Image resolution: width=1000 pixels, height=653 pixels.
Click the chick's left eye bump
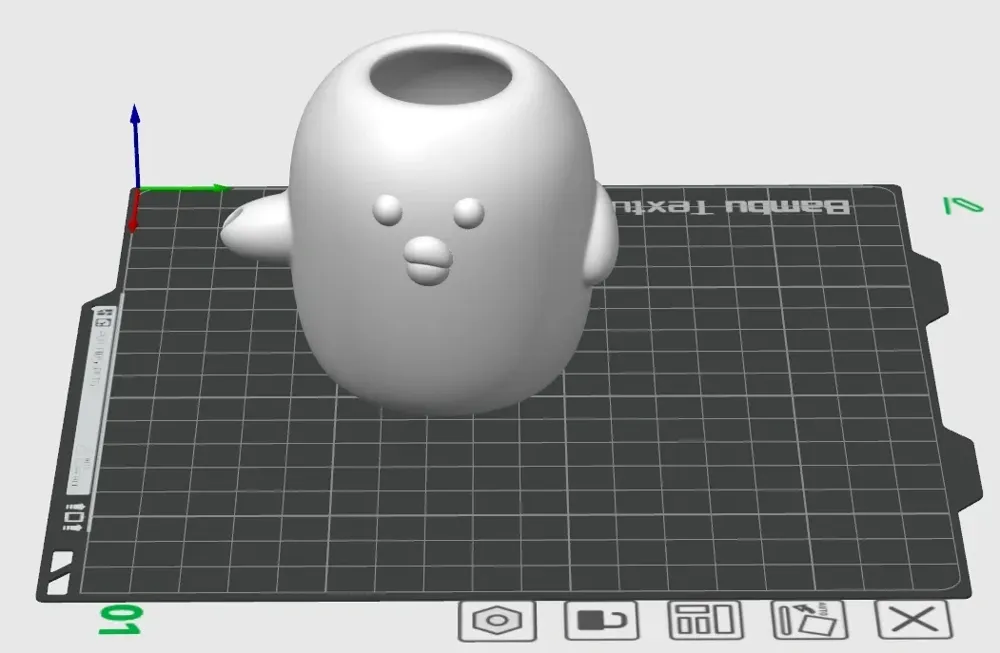pos(388,209)
